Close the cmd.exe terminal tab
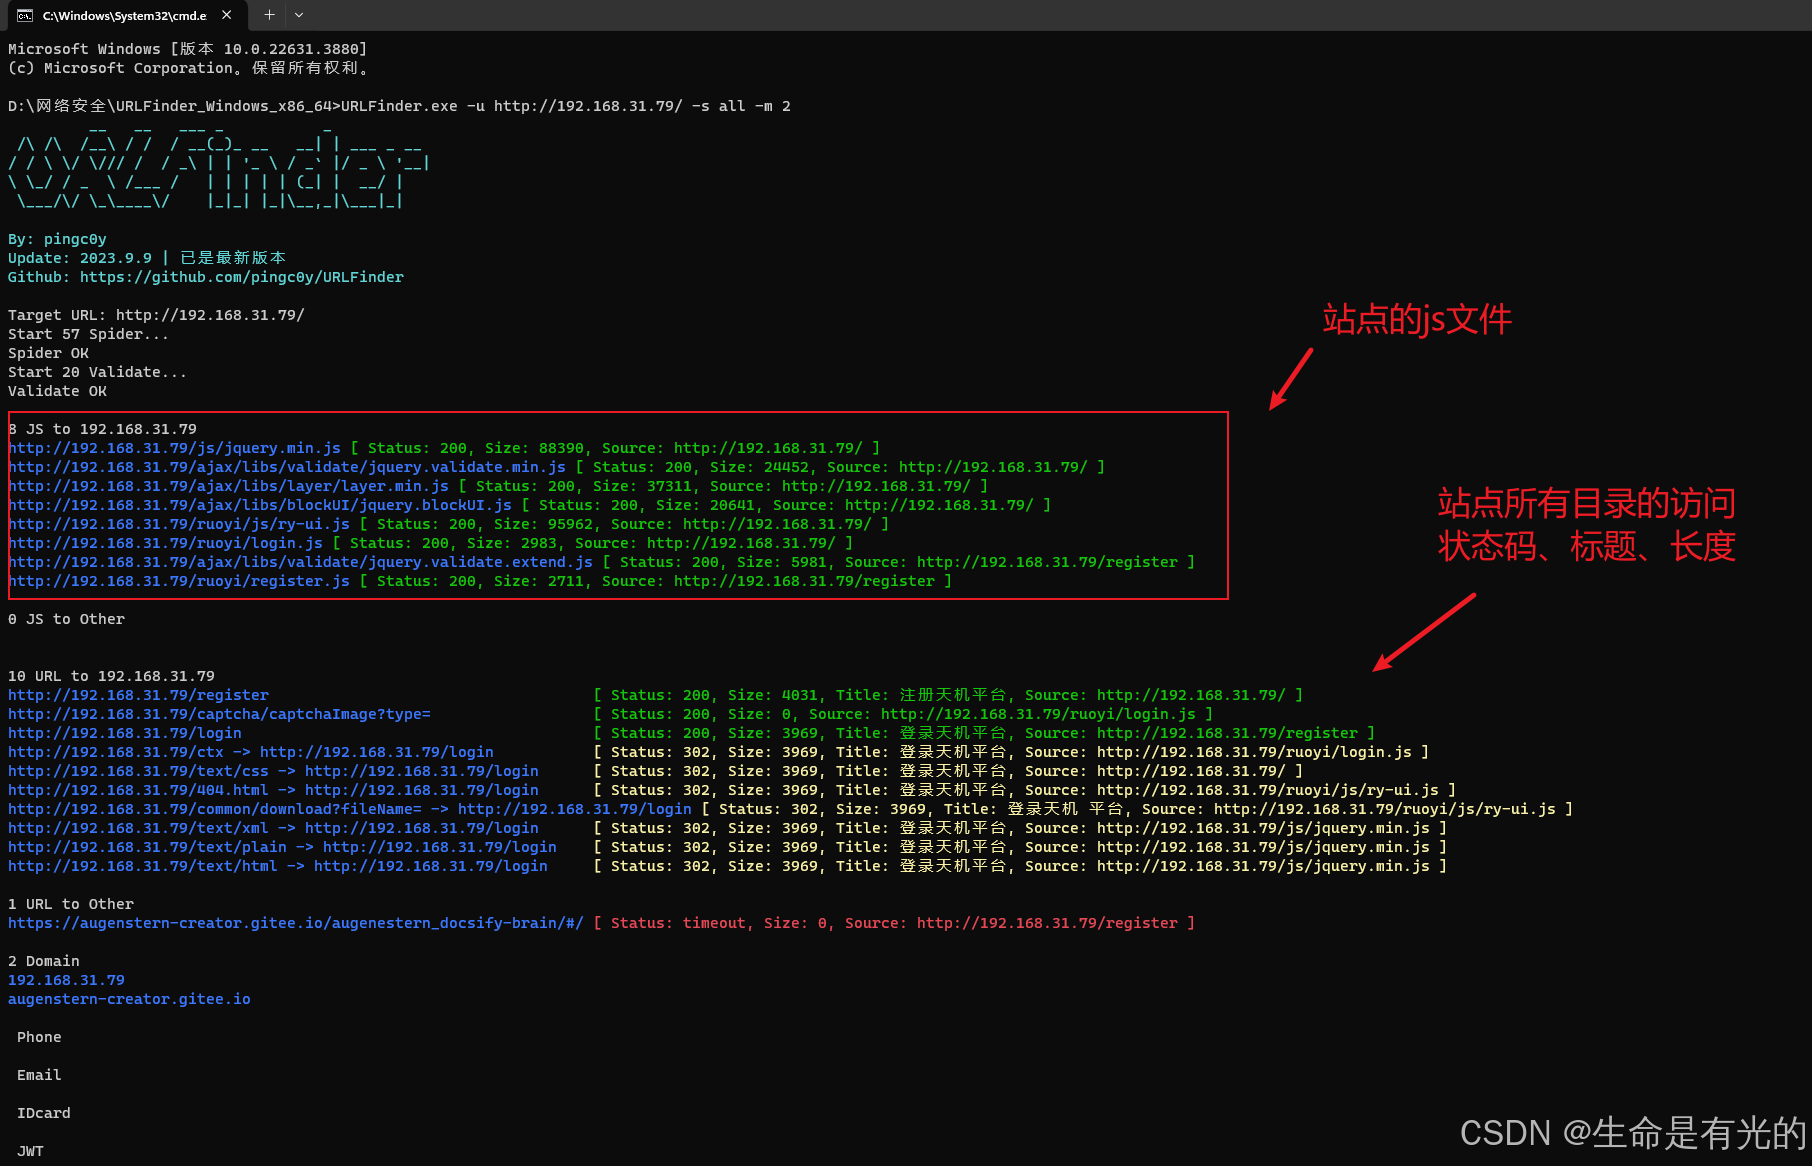Viewport: 1812px width, 1166px height. pyautogui.click(x=227, y=15)
